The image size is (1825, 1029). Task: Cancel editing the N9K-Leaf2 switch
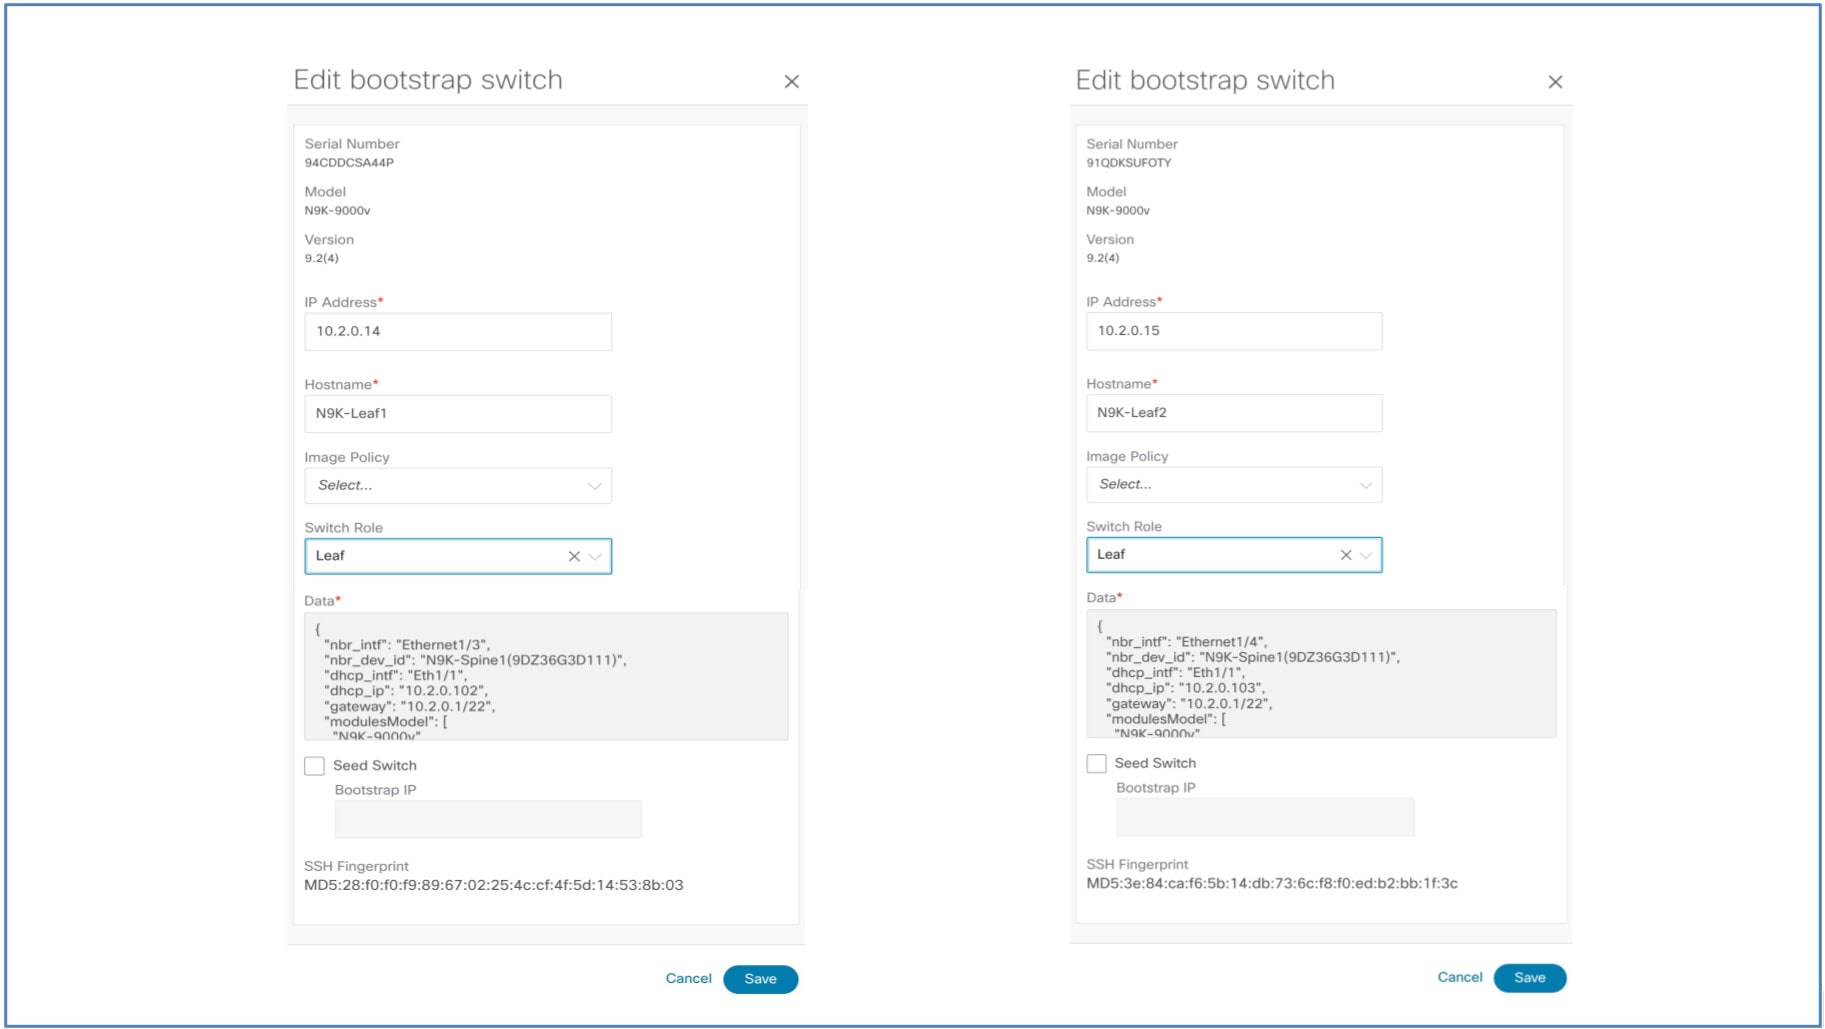tap(1460, 978)
